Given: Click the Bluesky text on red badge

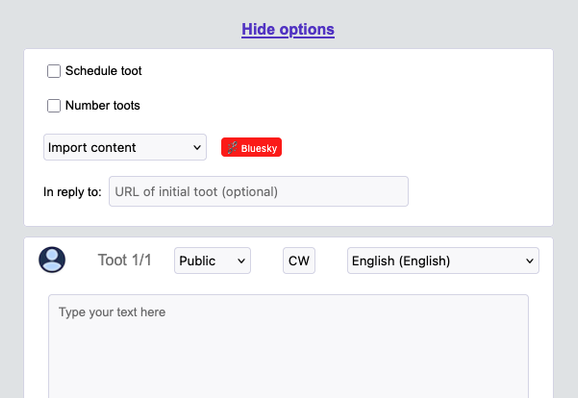Looking at the screenshot, I should [259, 149].
